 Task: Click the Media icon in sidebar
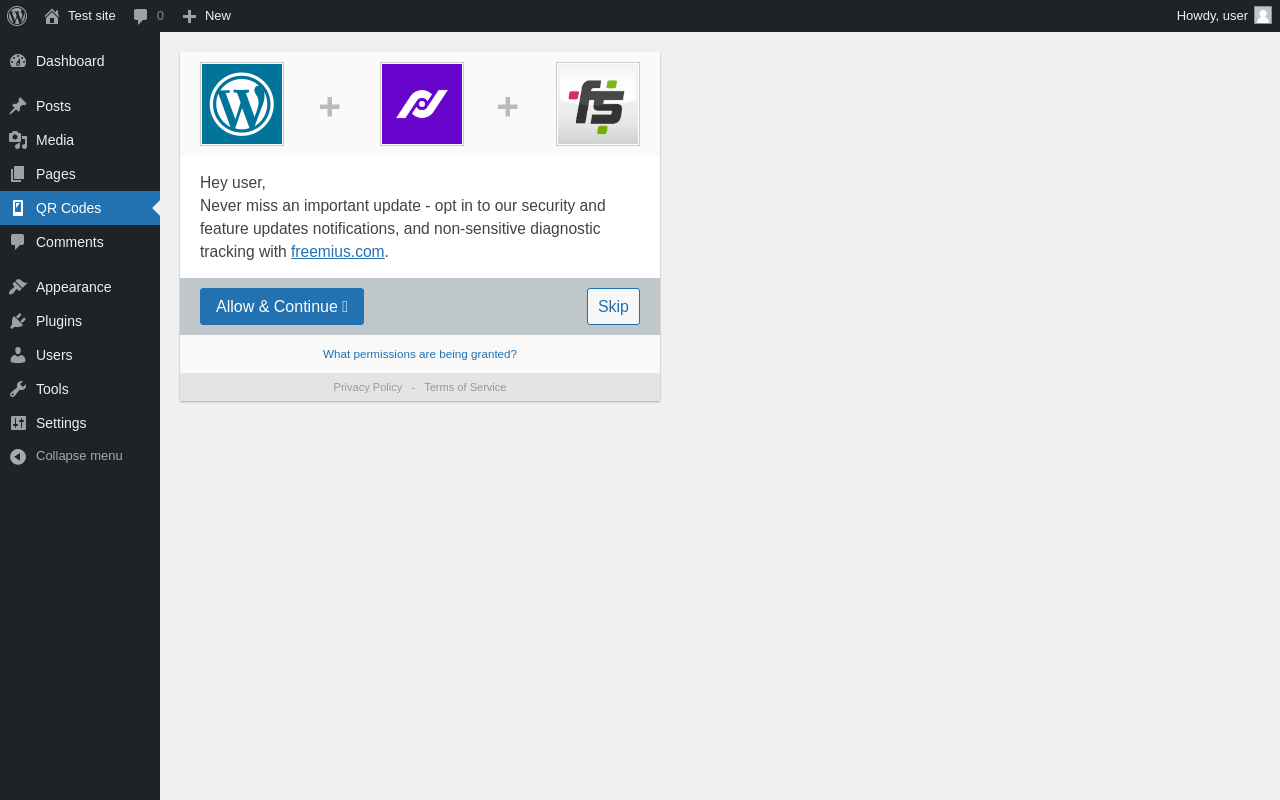[x=18, y=140]
